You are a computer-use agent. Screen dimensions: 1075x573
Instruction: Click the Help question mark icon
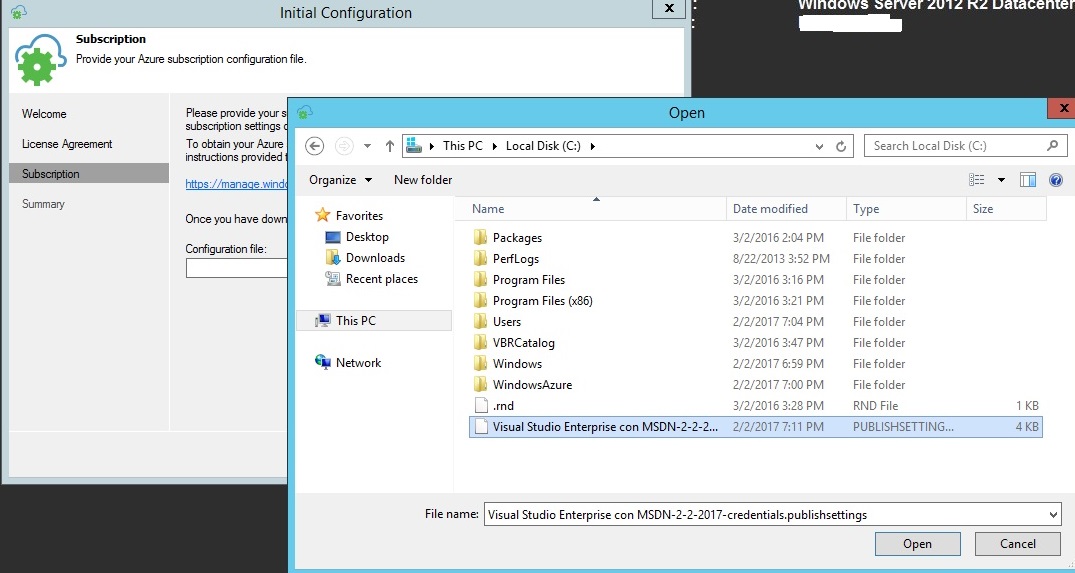point(1055,180)
